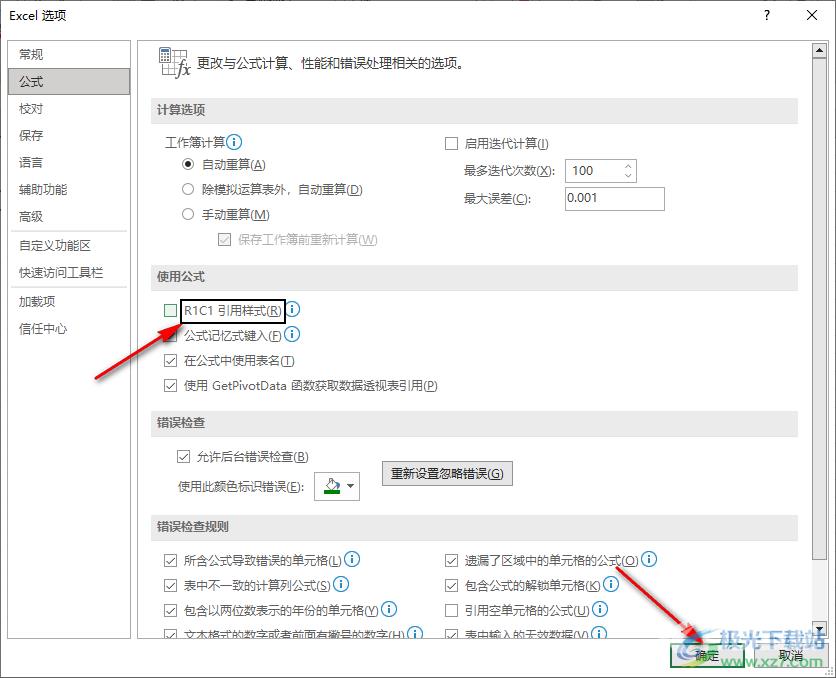Open 自定义功能区 category
The width and height of the screenshot is (836, 678).
pyautogui.click(x=69, y=246)
